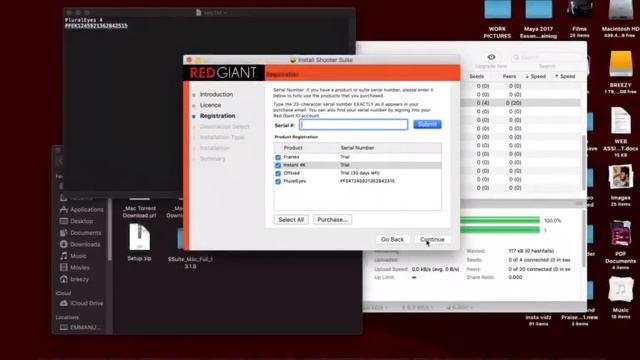
Task: Open the Music desktop folder
Action: (620, 298)
